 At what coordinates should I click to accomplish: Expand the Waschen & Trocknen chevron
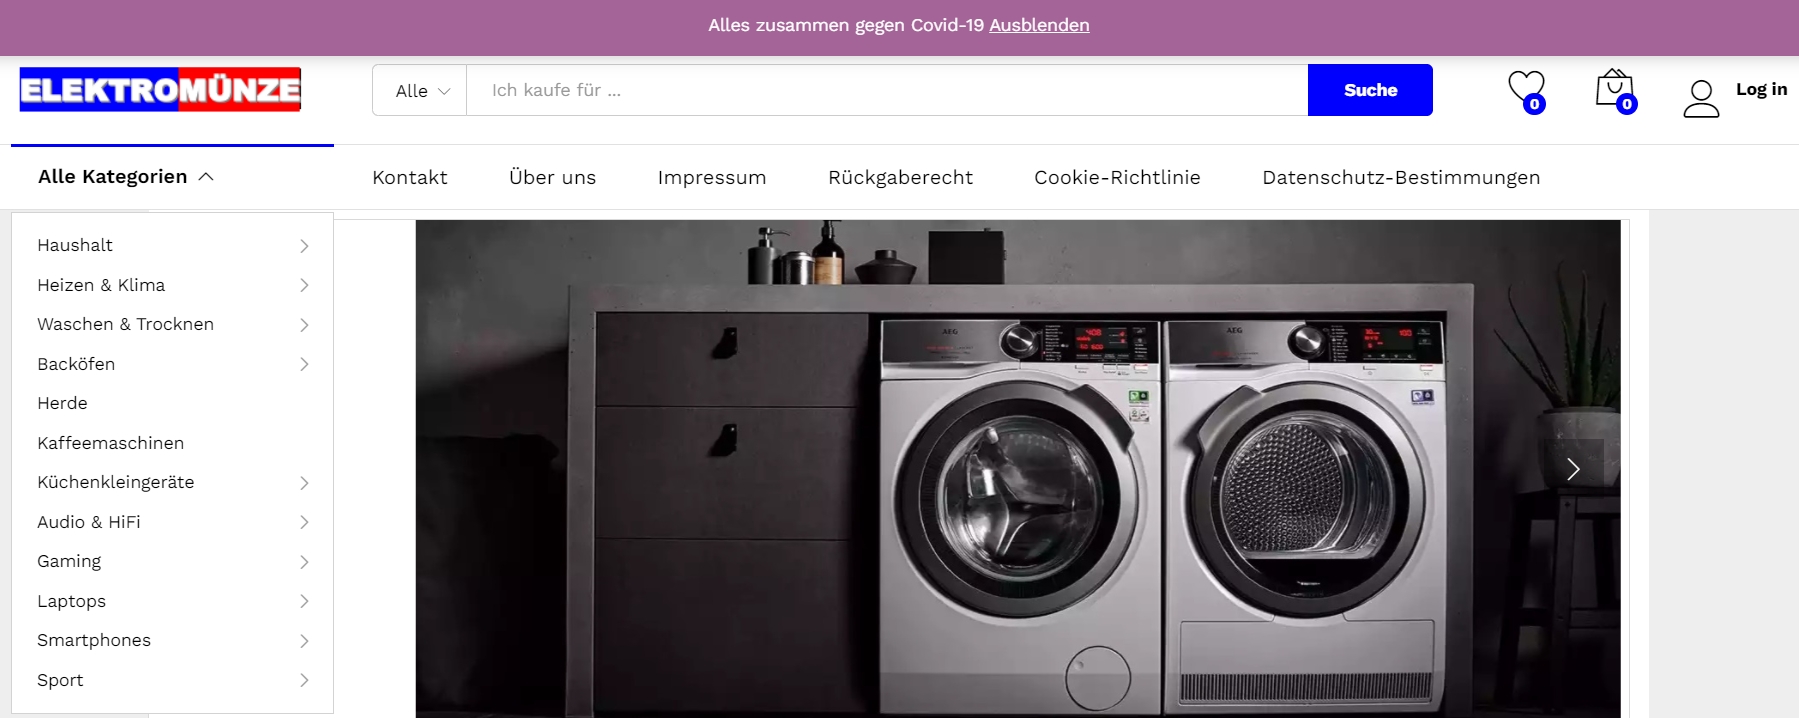coord(304,325)
